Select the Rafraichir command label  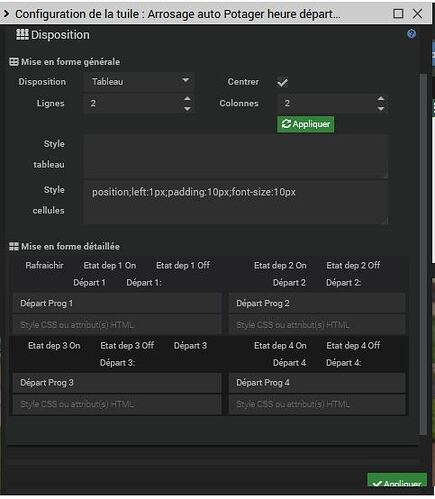click(x=44, y=265)
